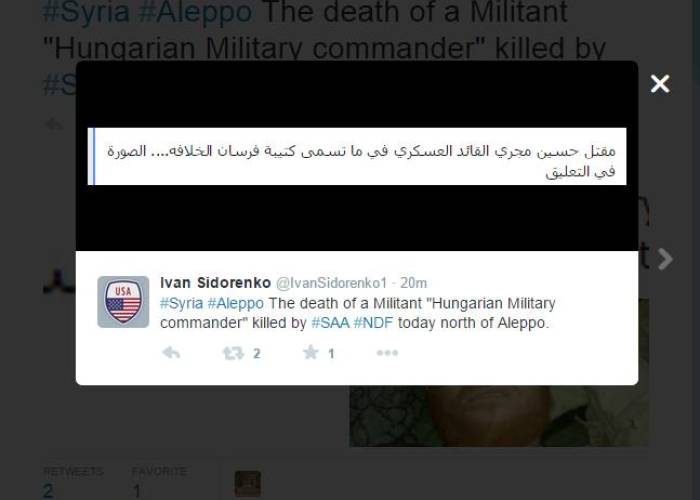700x500 pixels.
Task: Click the dimmed photo behind the lightbox
Action: (499, 416)
